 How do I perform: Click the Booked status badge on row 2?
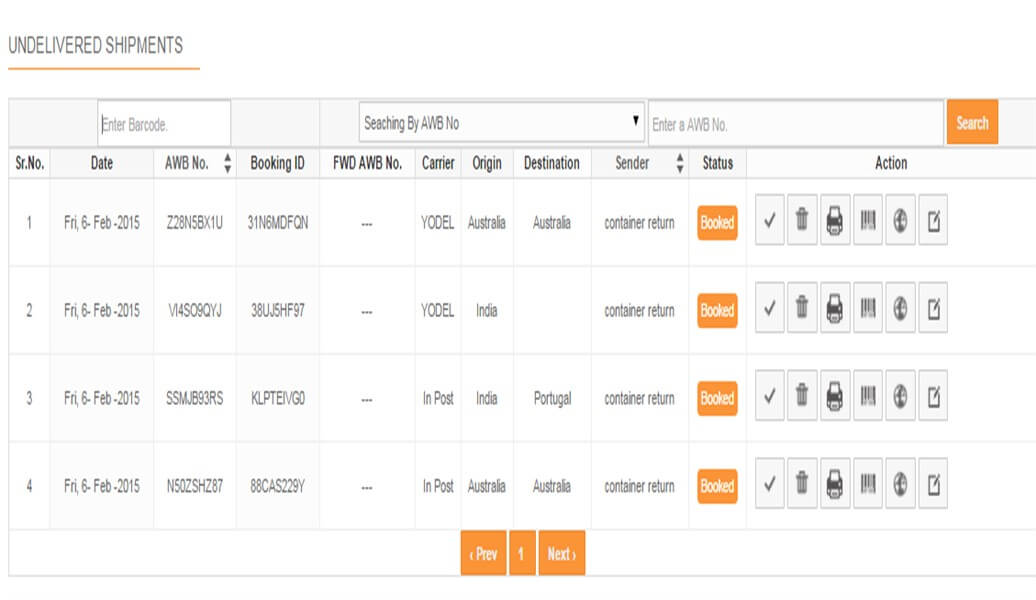(x=716, y=310)
